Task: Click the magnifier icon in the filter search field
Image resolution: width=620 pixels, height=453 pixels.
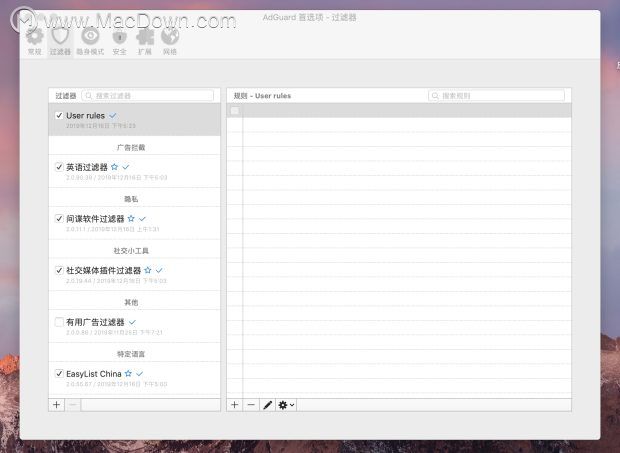Action: 89,96
